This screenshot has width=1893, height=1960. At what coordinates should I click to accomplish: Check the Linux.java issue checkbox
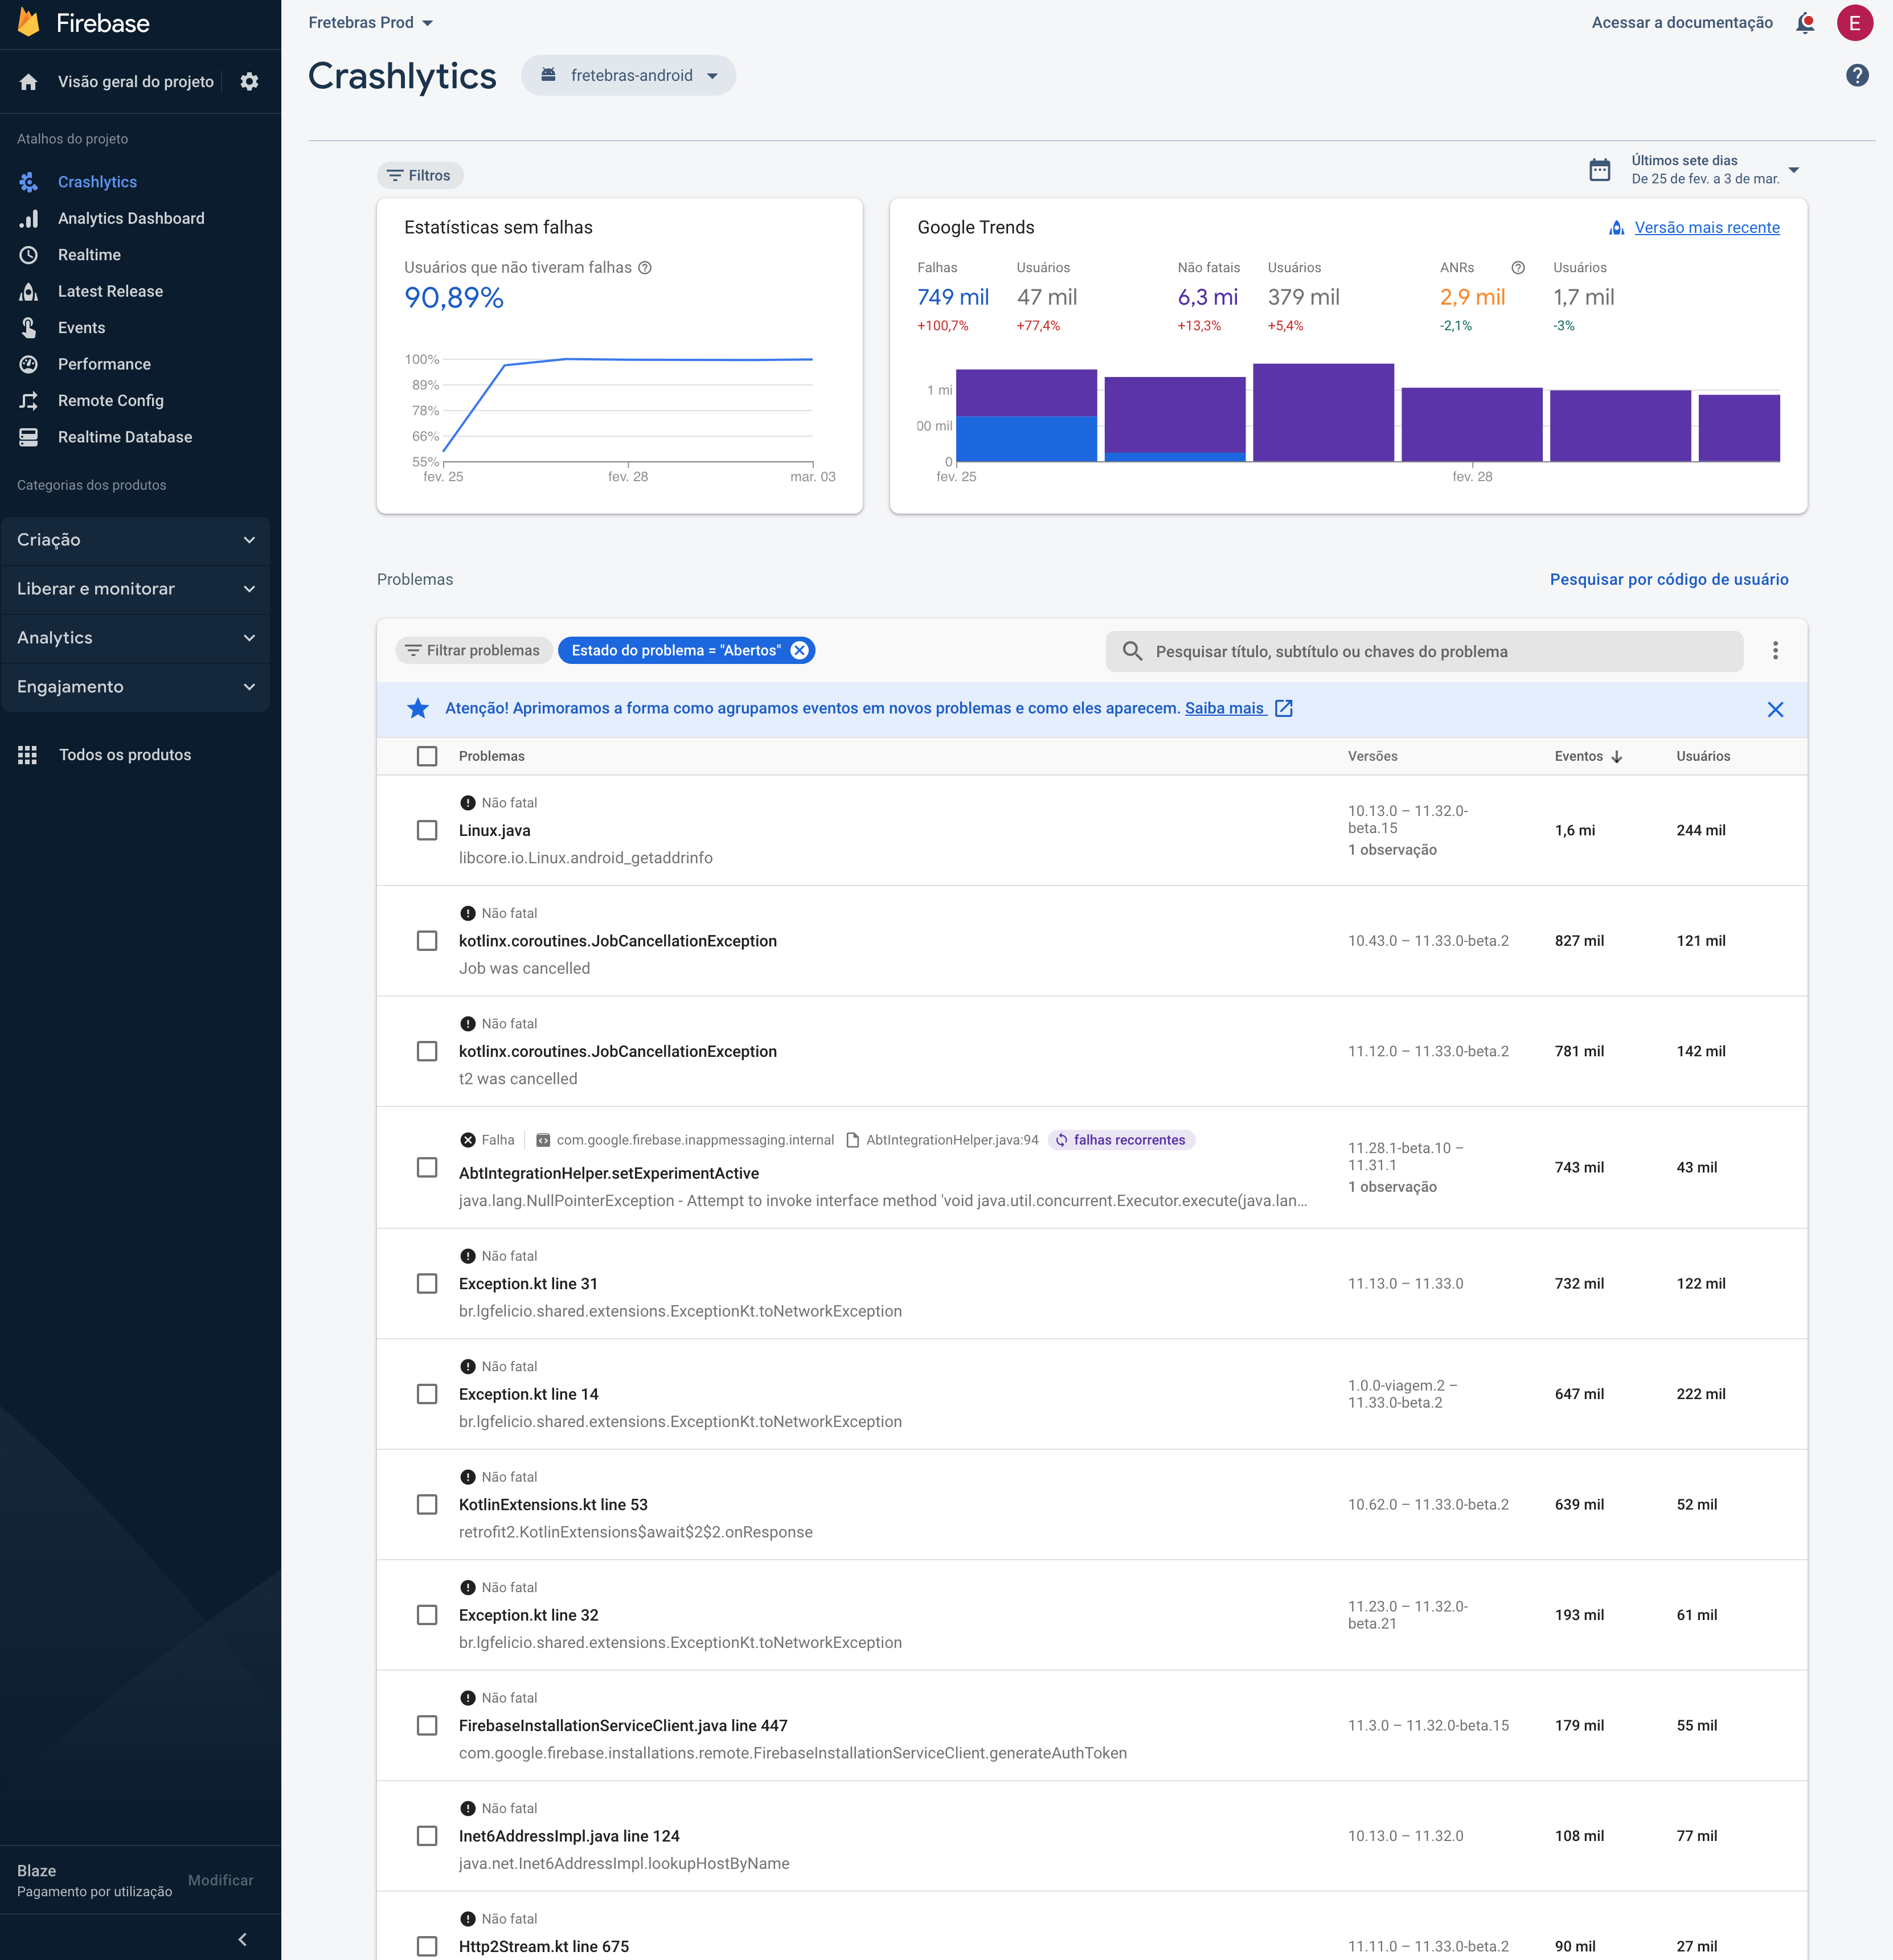[x=427, y=831]
